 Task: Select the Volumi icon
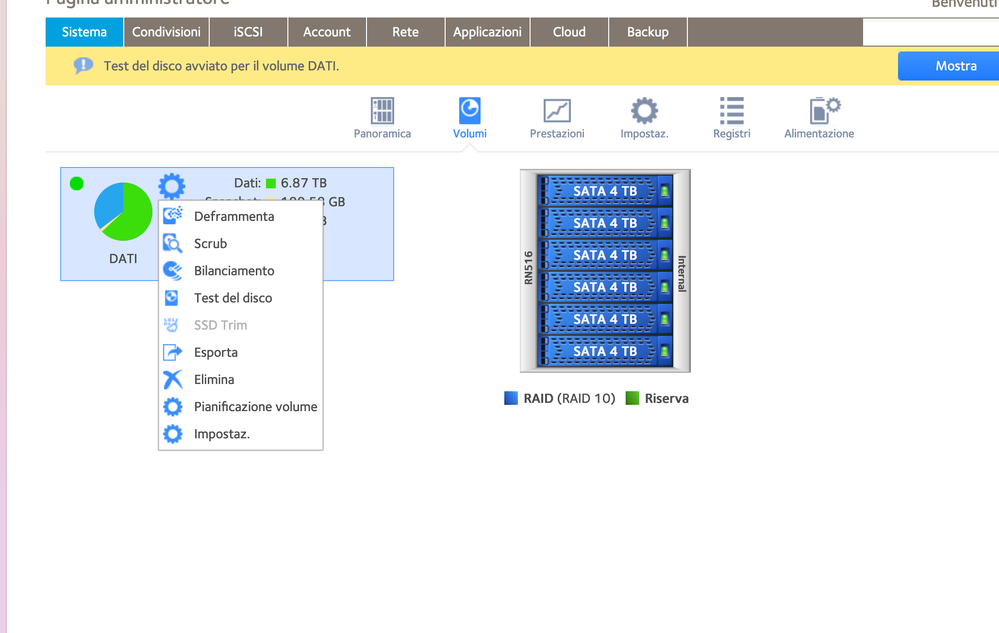click(469, 111)
